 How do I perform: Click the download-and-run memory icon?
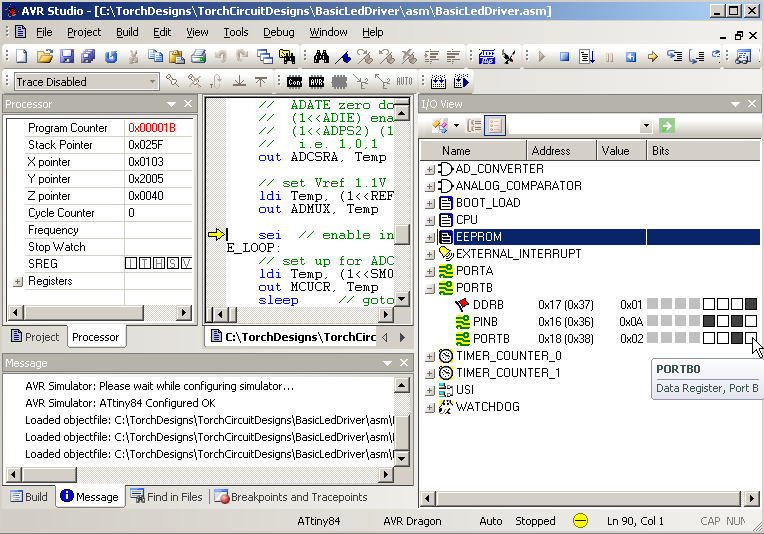coord(461,81)
